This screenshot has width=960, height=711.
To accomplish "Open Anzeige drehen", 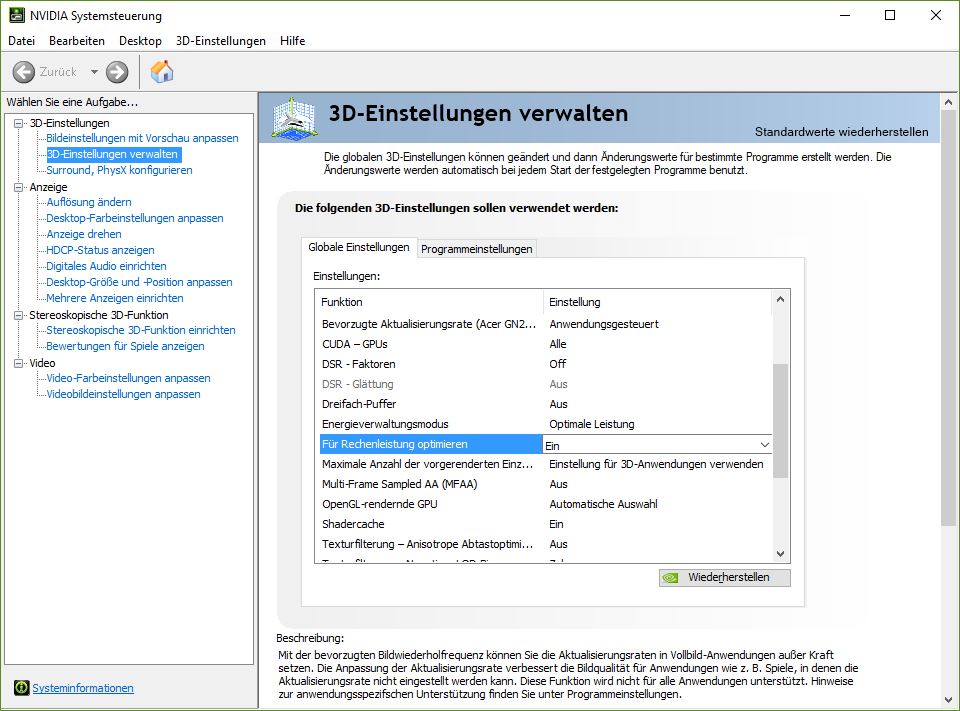I will [84, 234].
